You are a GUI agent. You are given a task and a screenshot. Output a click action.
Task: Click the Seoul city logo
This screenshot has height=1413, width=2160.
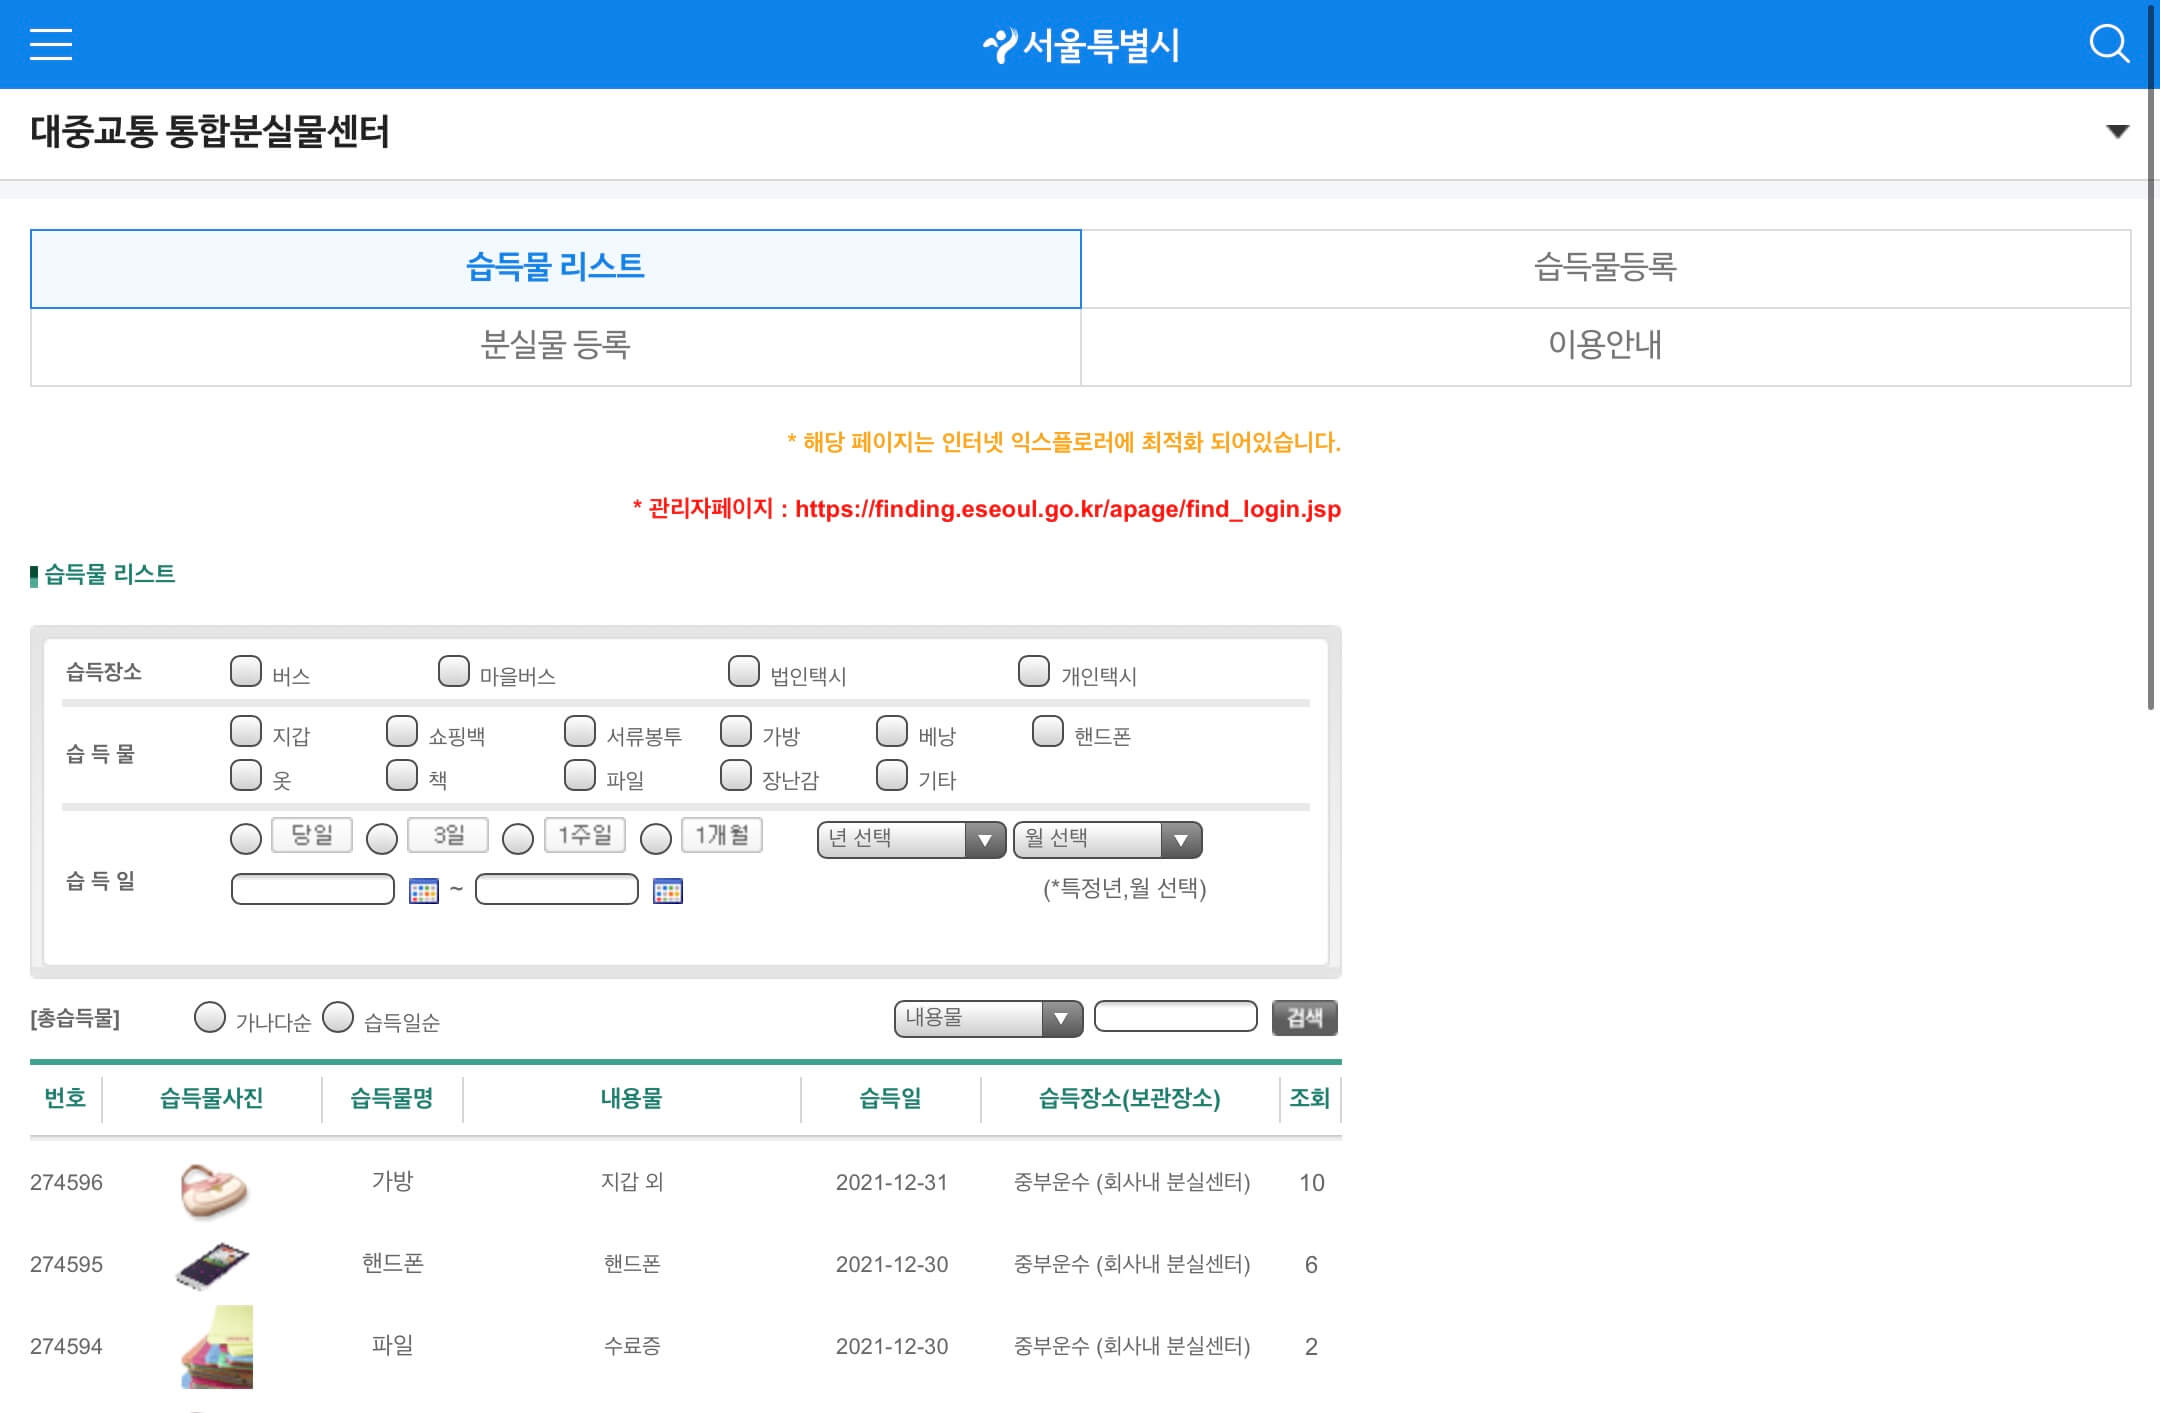1080,45
